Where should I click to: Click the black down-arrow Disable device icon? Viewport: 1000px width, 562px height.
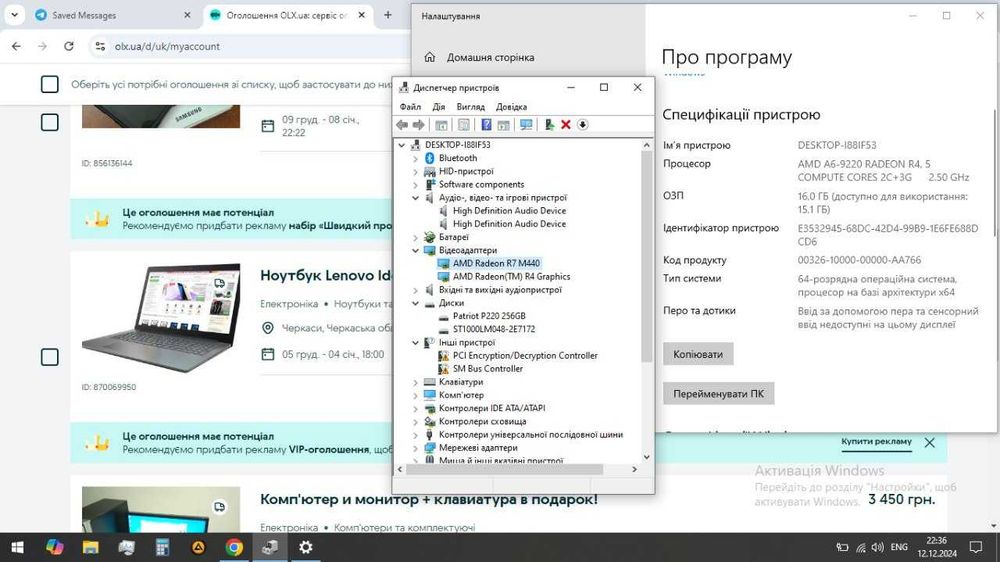point(582,125)
